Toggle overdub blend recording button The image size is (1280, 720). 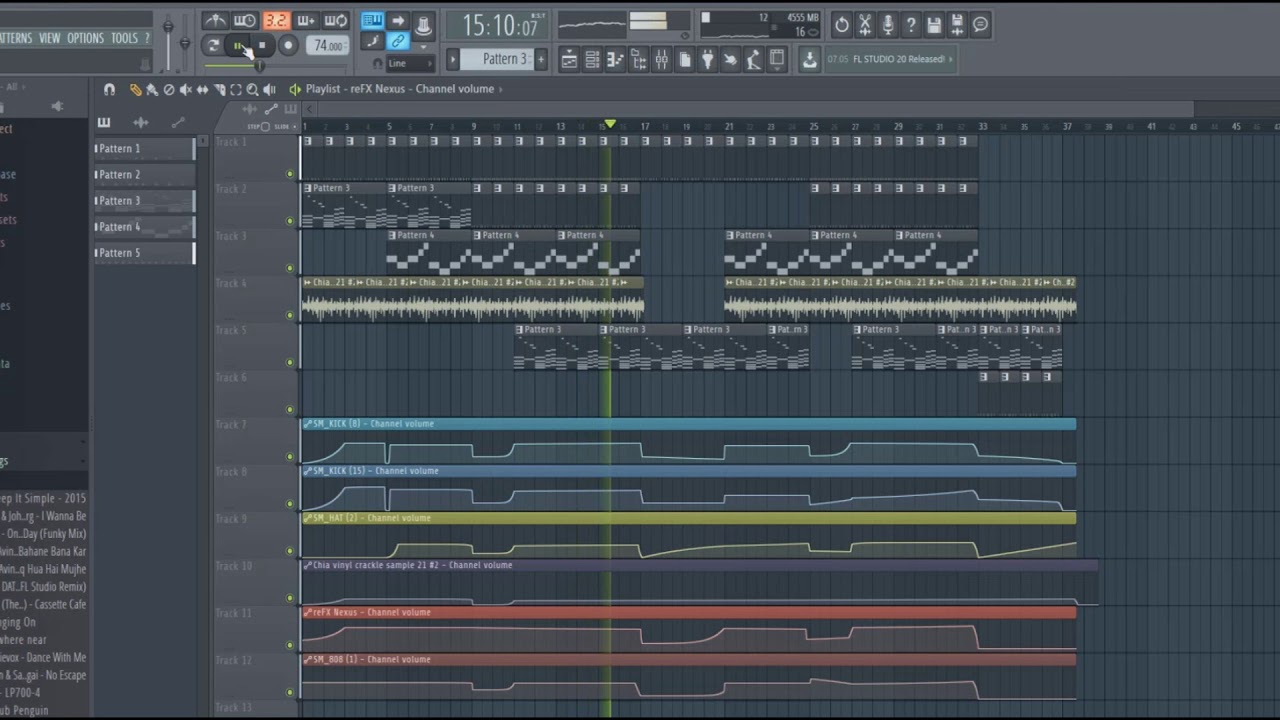[306, 21]
